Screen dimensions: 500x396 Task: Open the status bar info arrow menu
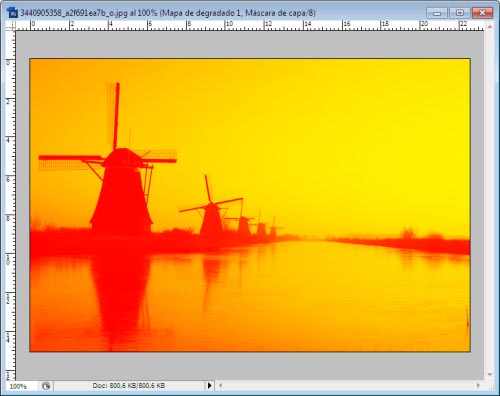point(209,386)
